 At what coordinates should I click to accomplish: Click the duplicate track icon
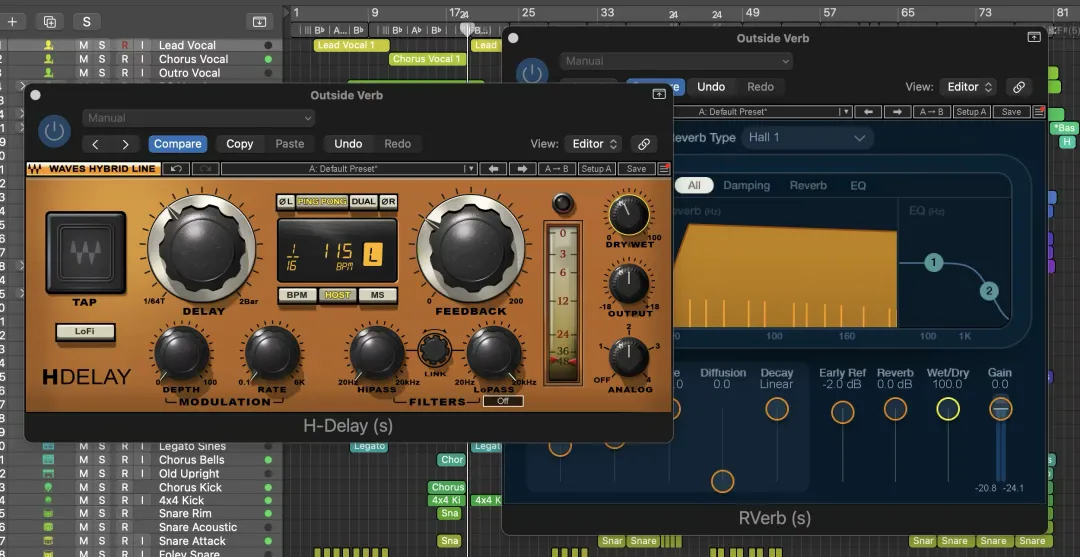50,21
